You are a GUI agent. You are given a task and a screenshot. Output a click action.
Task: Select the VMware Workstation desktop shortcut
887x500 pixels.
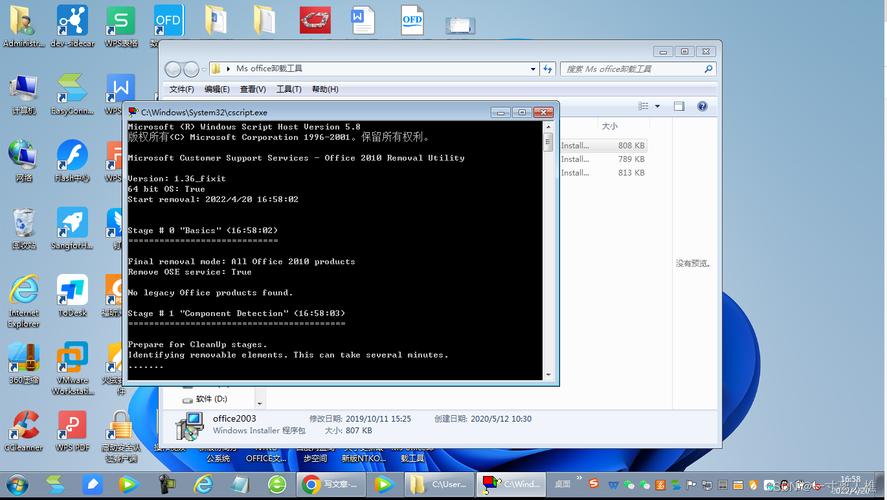coord(72,368)
